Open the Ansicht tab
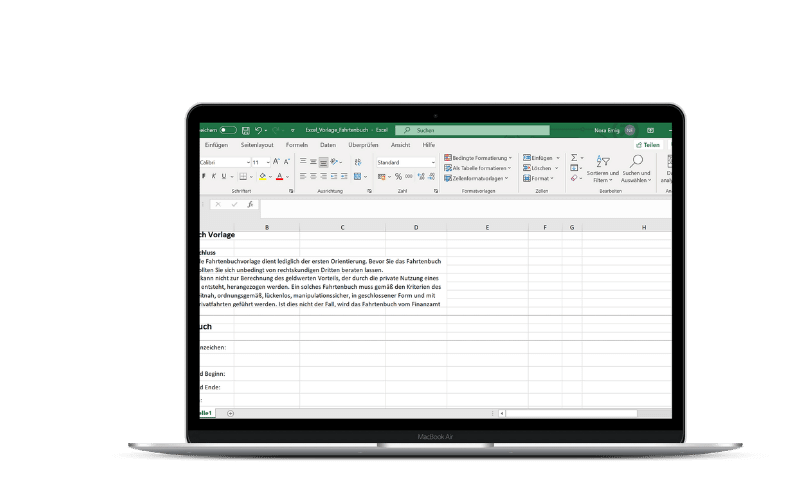800x490 pixels. [401, 145]
